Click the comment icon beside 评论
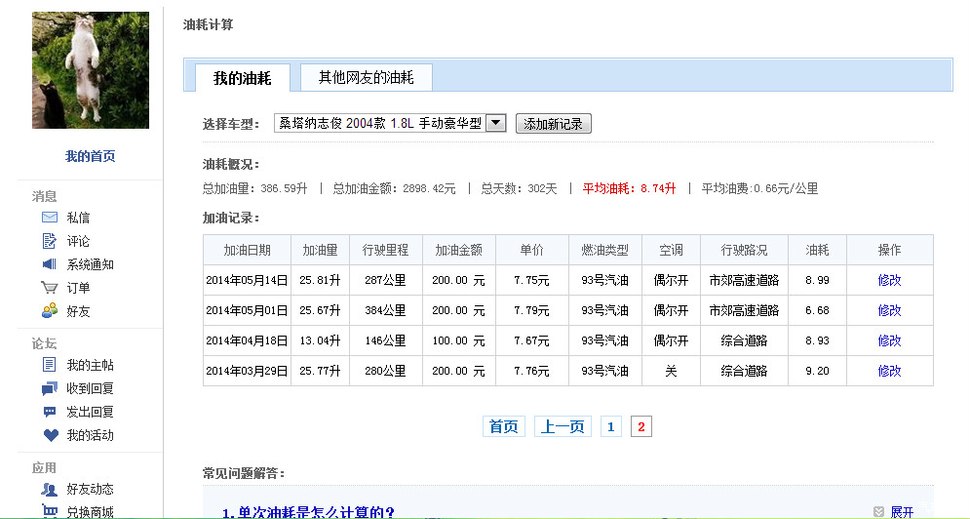The width and height of the screenshot is (970, 519). point(49,241)
